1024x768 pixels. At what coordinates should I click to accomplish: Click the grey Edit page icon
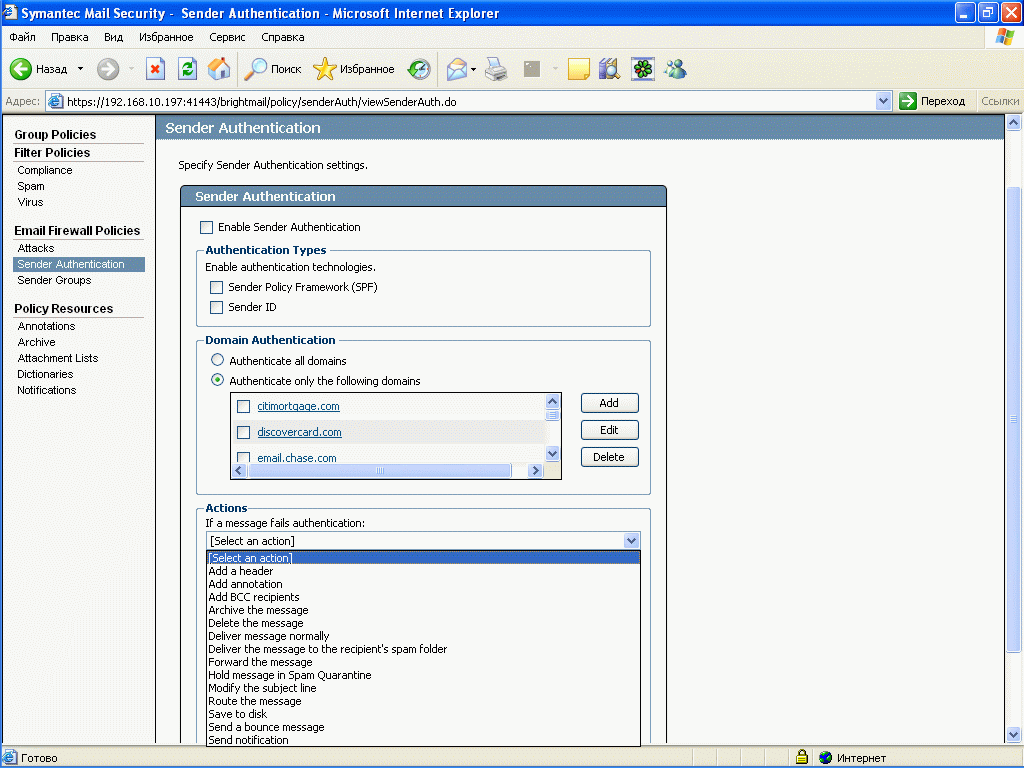click(532, 69)
